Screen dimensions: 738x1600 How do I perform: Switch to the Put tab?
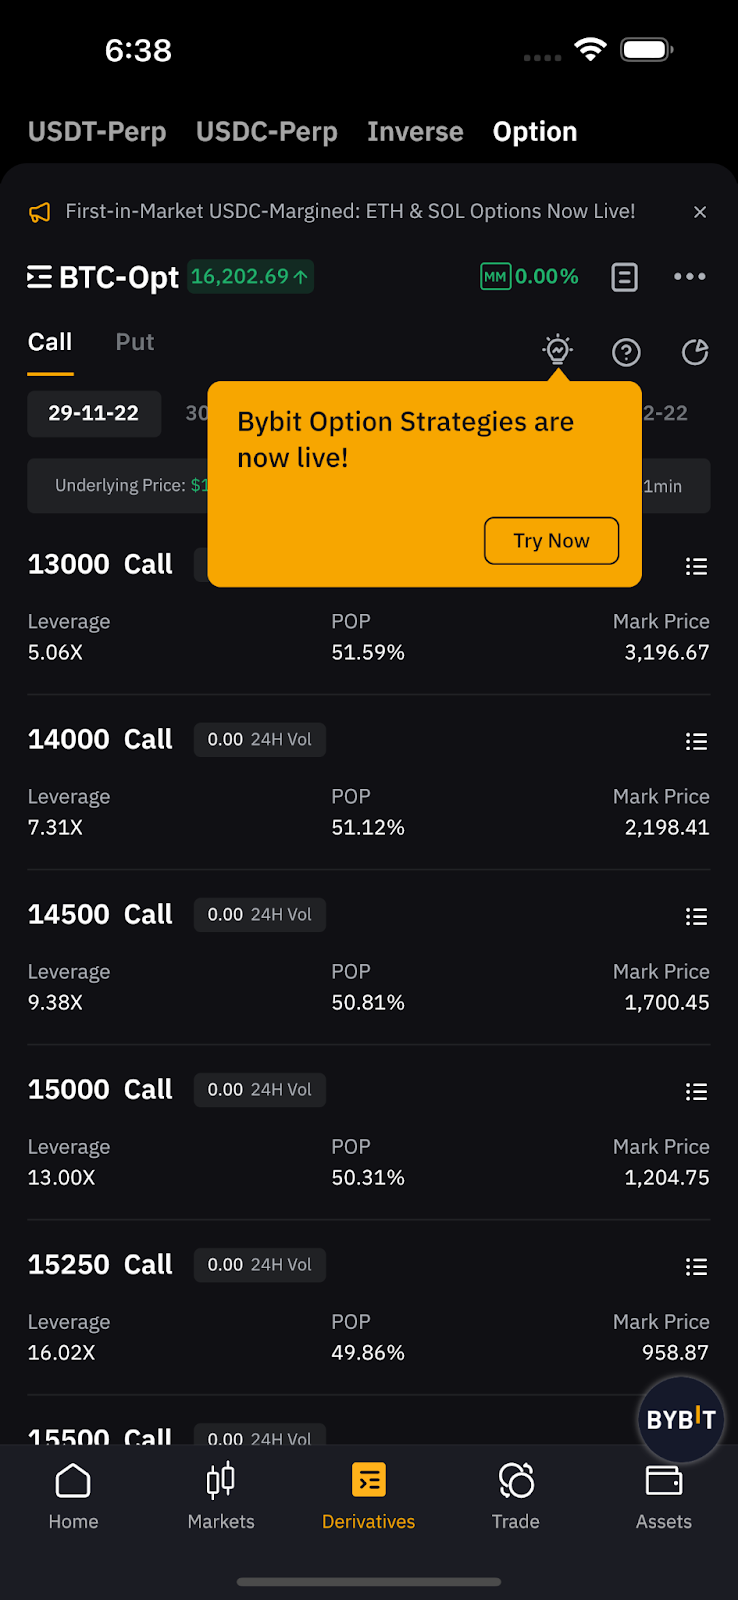tap(135, 342)
